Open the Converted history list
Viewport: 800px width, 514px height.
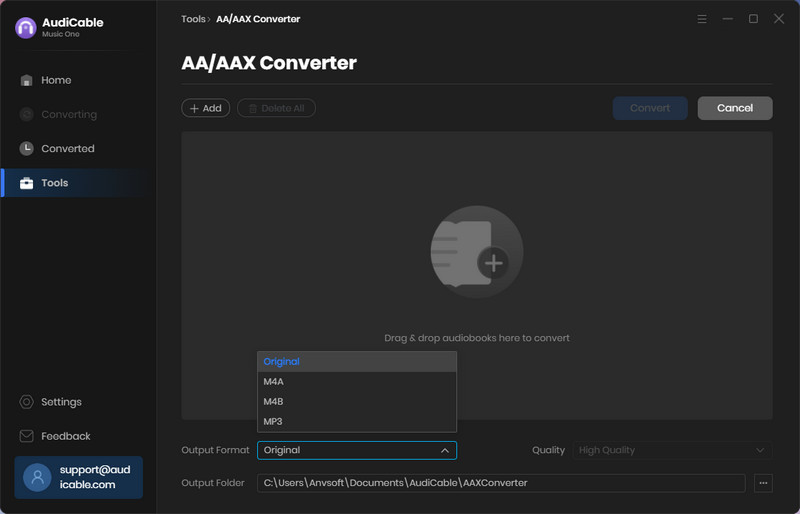(78, 149)
